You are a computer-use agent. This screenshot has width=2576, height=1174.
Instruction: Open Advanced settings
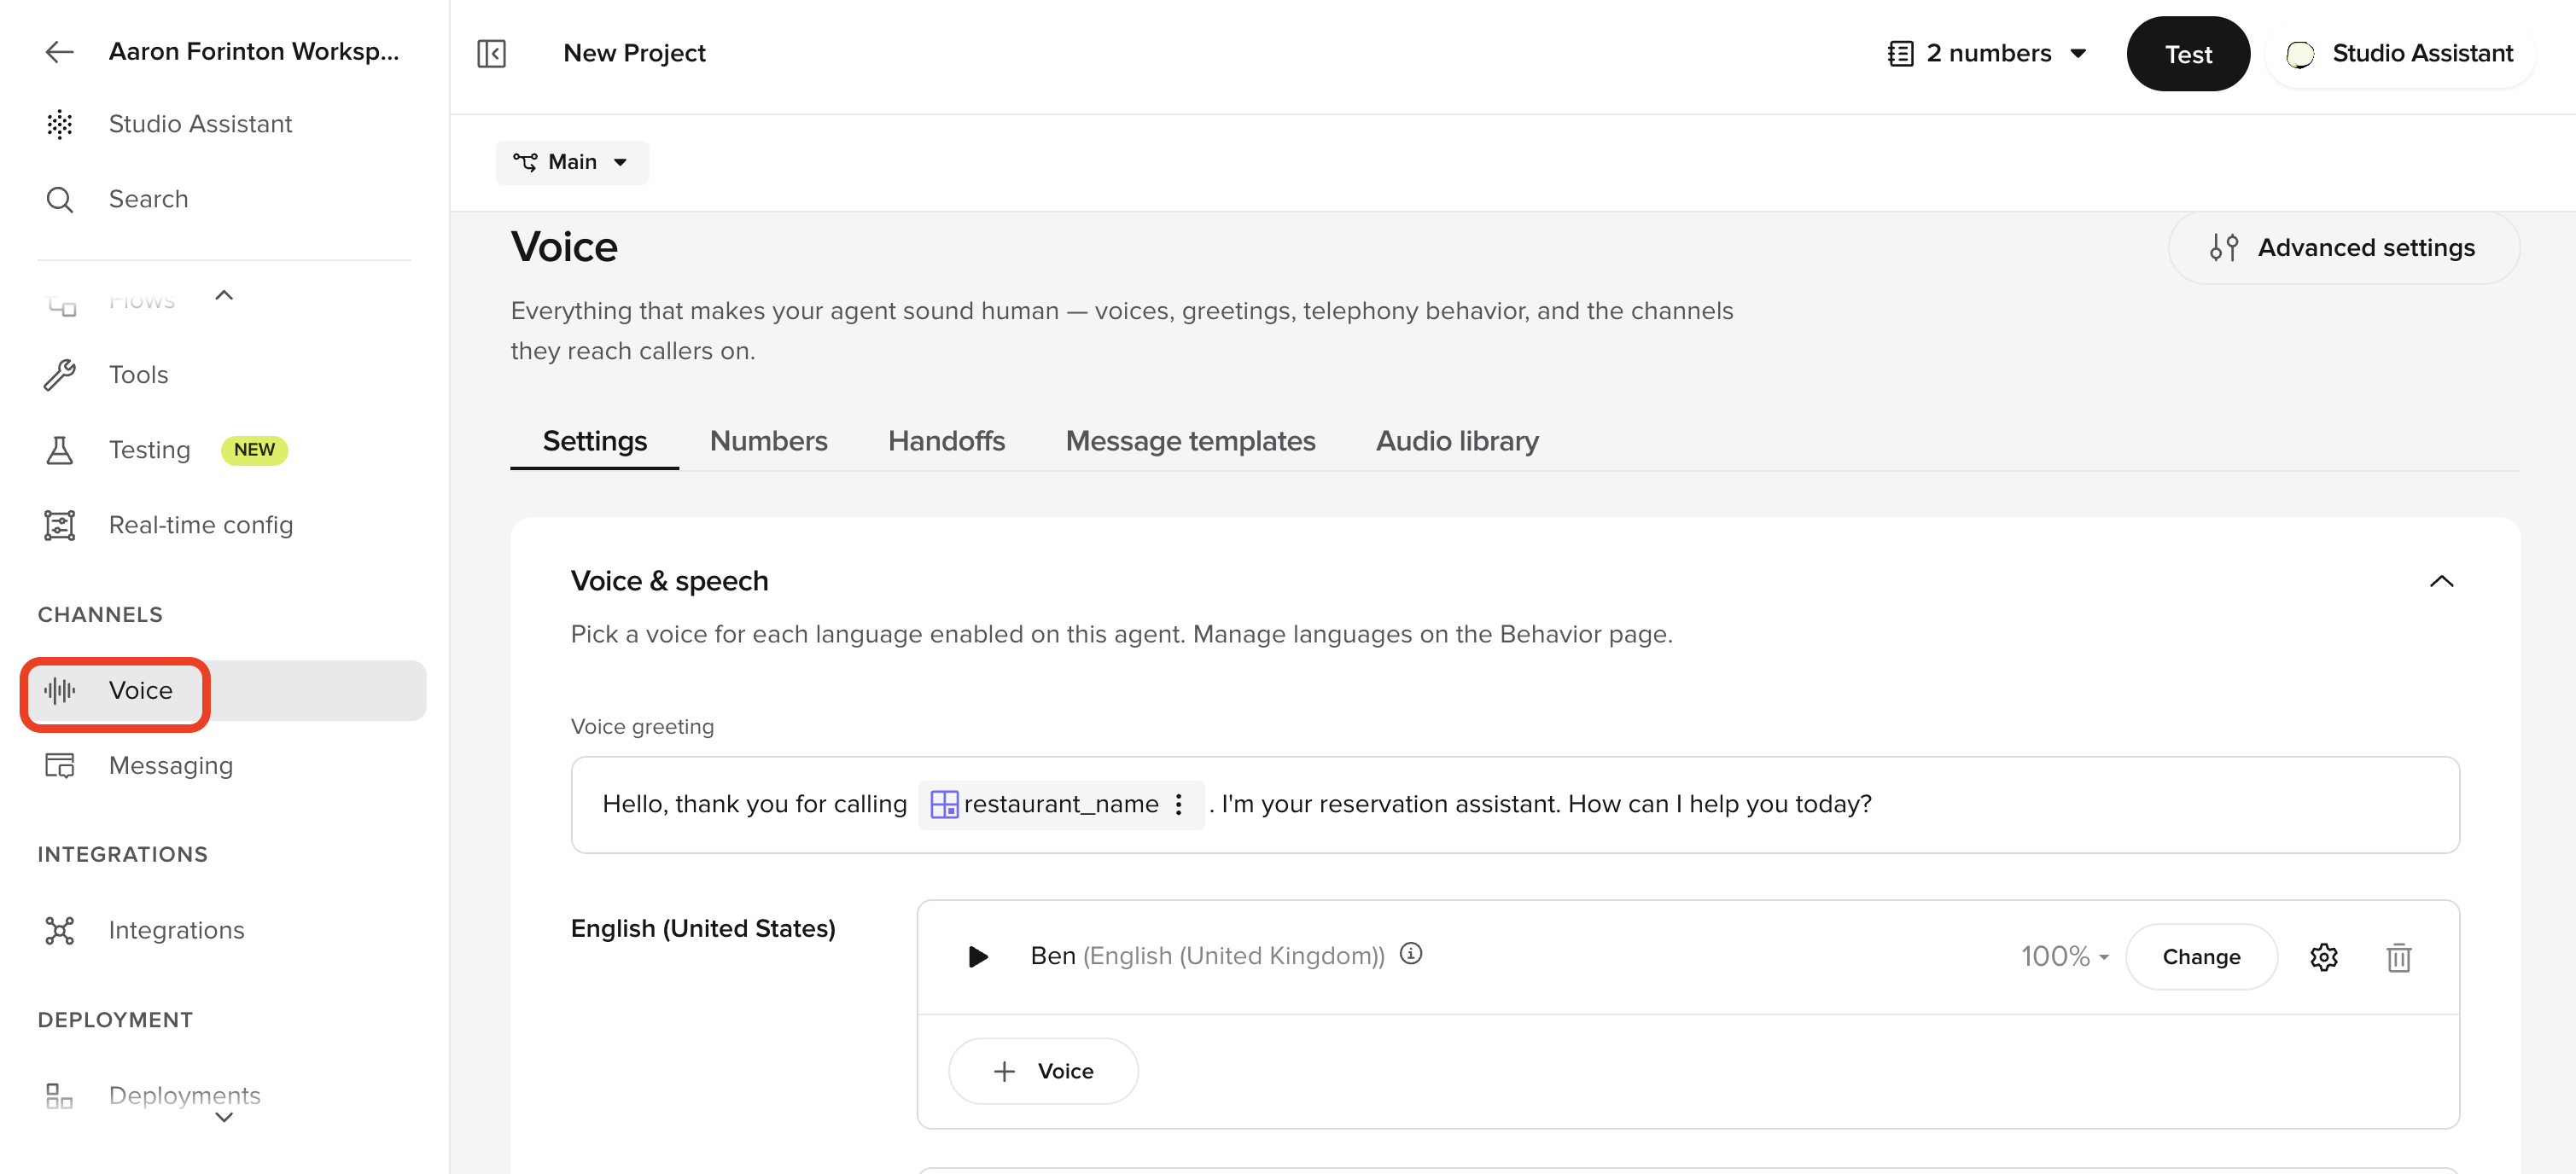2344,248
